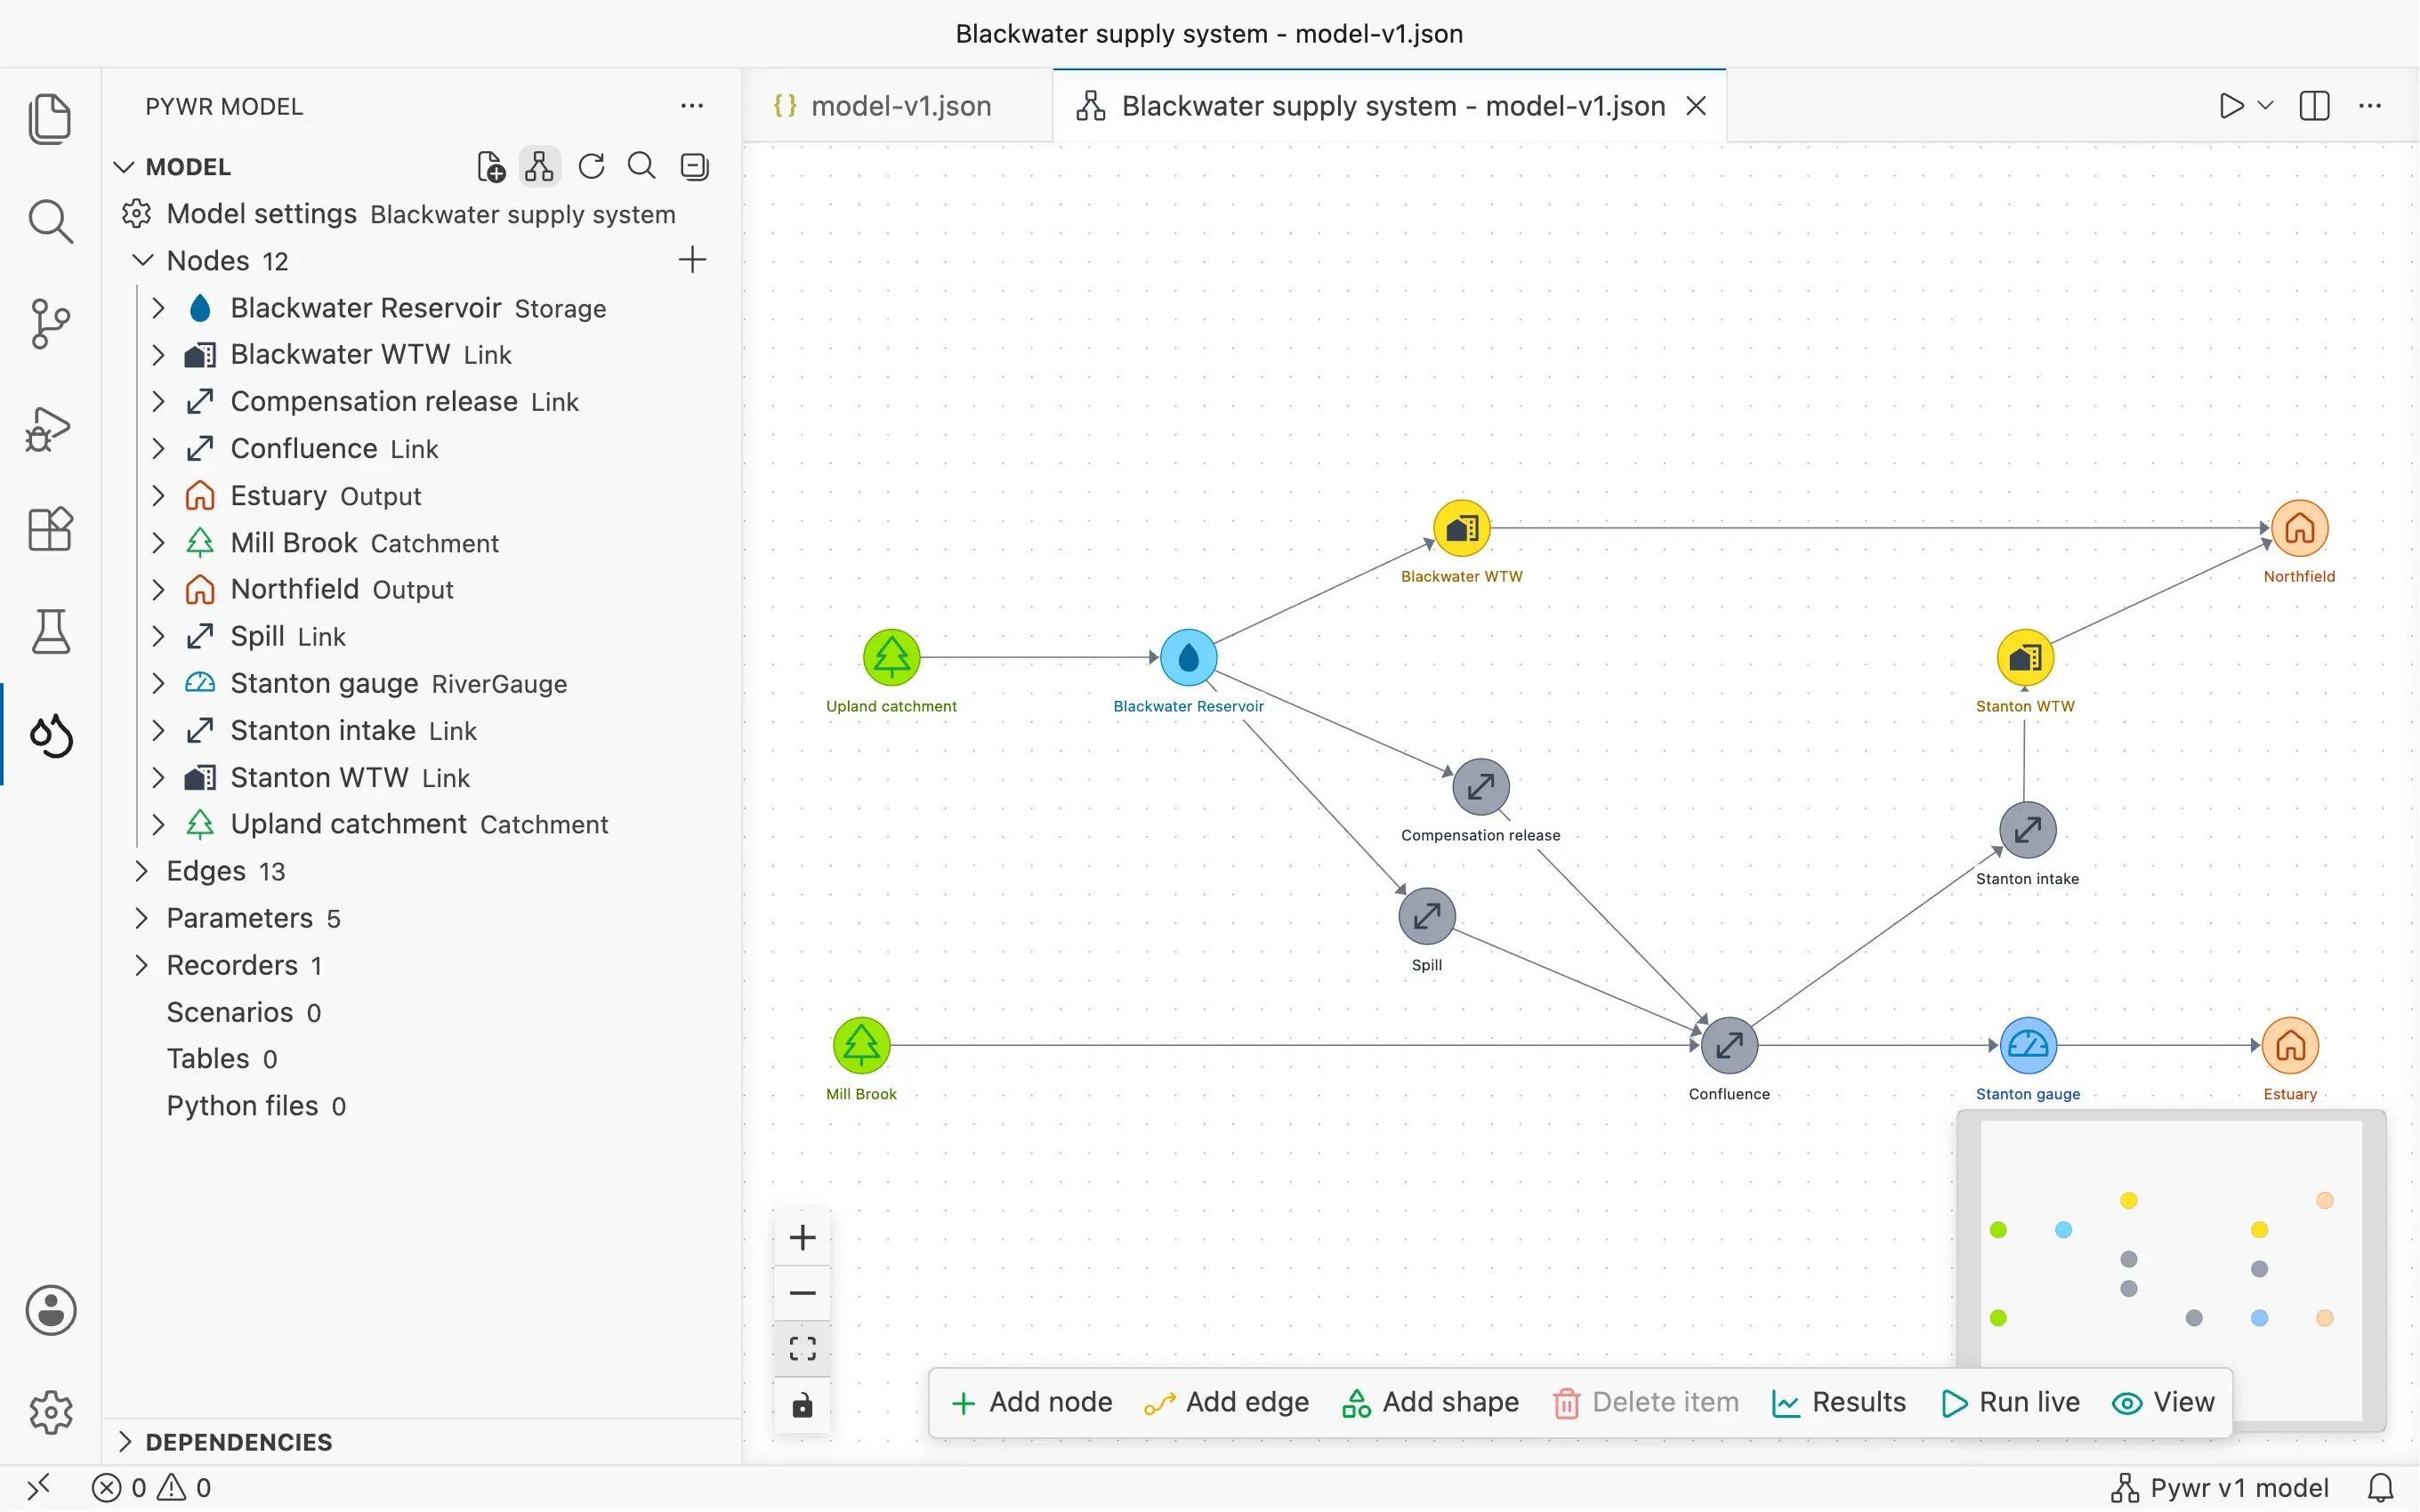Viewport: 2420px width, 1512px height.
Task: Click the new model file icon
Action: point(490,166)
